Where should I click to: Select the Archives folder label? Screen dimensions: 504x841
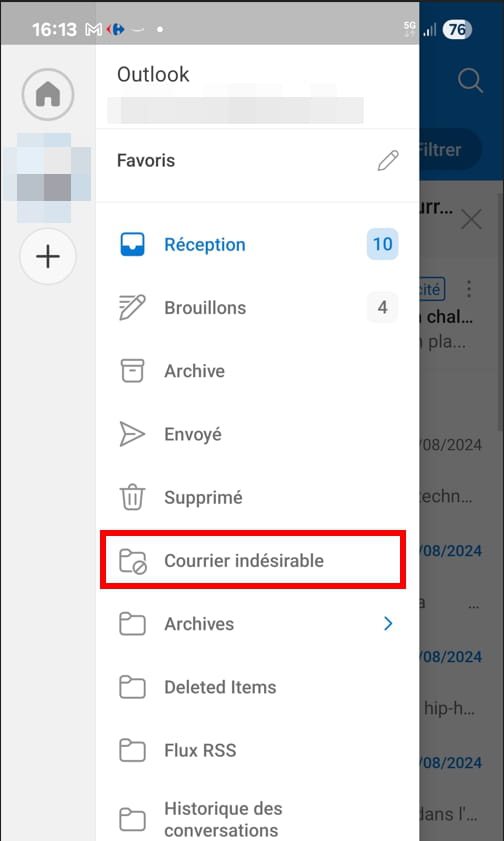(199, 624)
